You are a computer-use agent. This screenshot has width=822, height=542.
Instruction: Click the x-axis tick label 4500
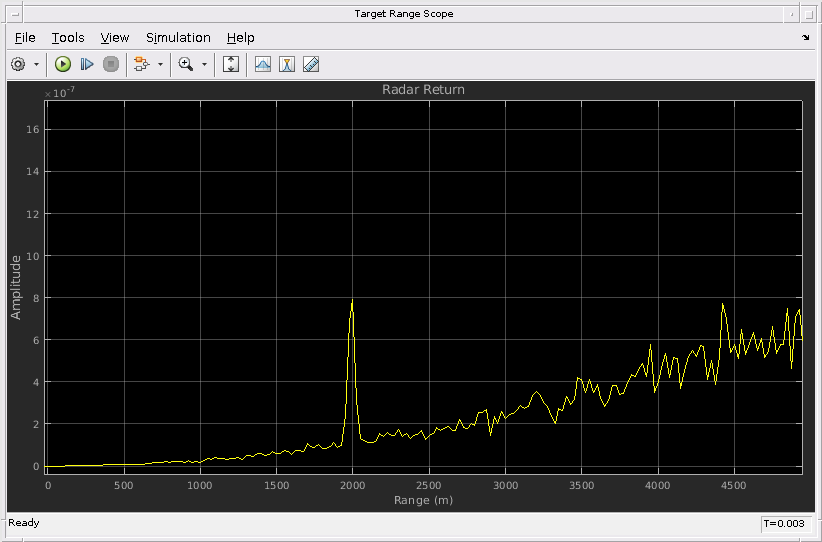[733, 485]
